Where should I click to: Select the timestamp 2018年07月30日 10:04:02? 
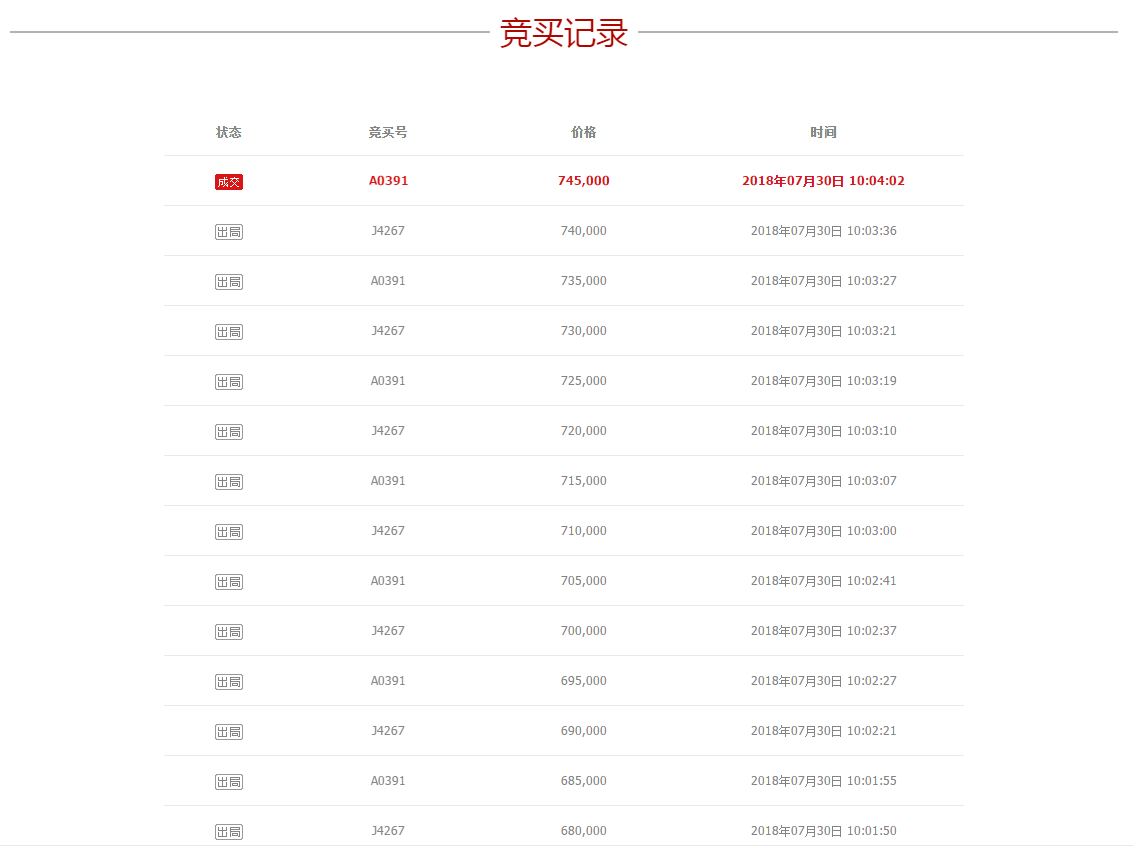823,181
